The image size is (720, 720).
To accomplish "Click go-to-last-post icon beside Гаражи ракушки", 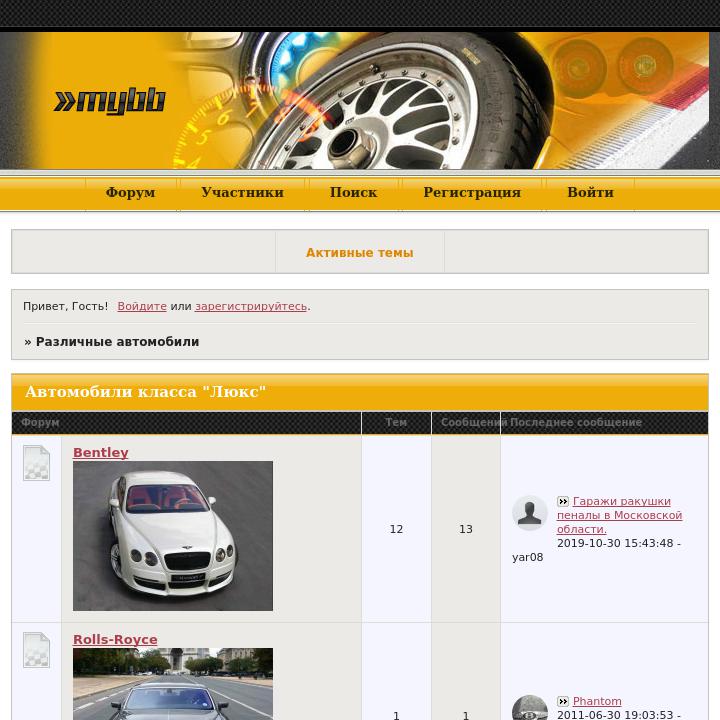I will 563,501.
